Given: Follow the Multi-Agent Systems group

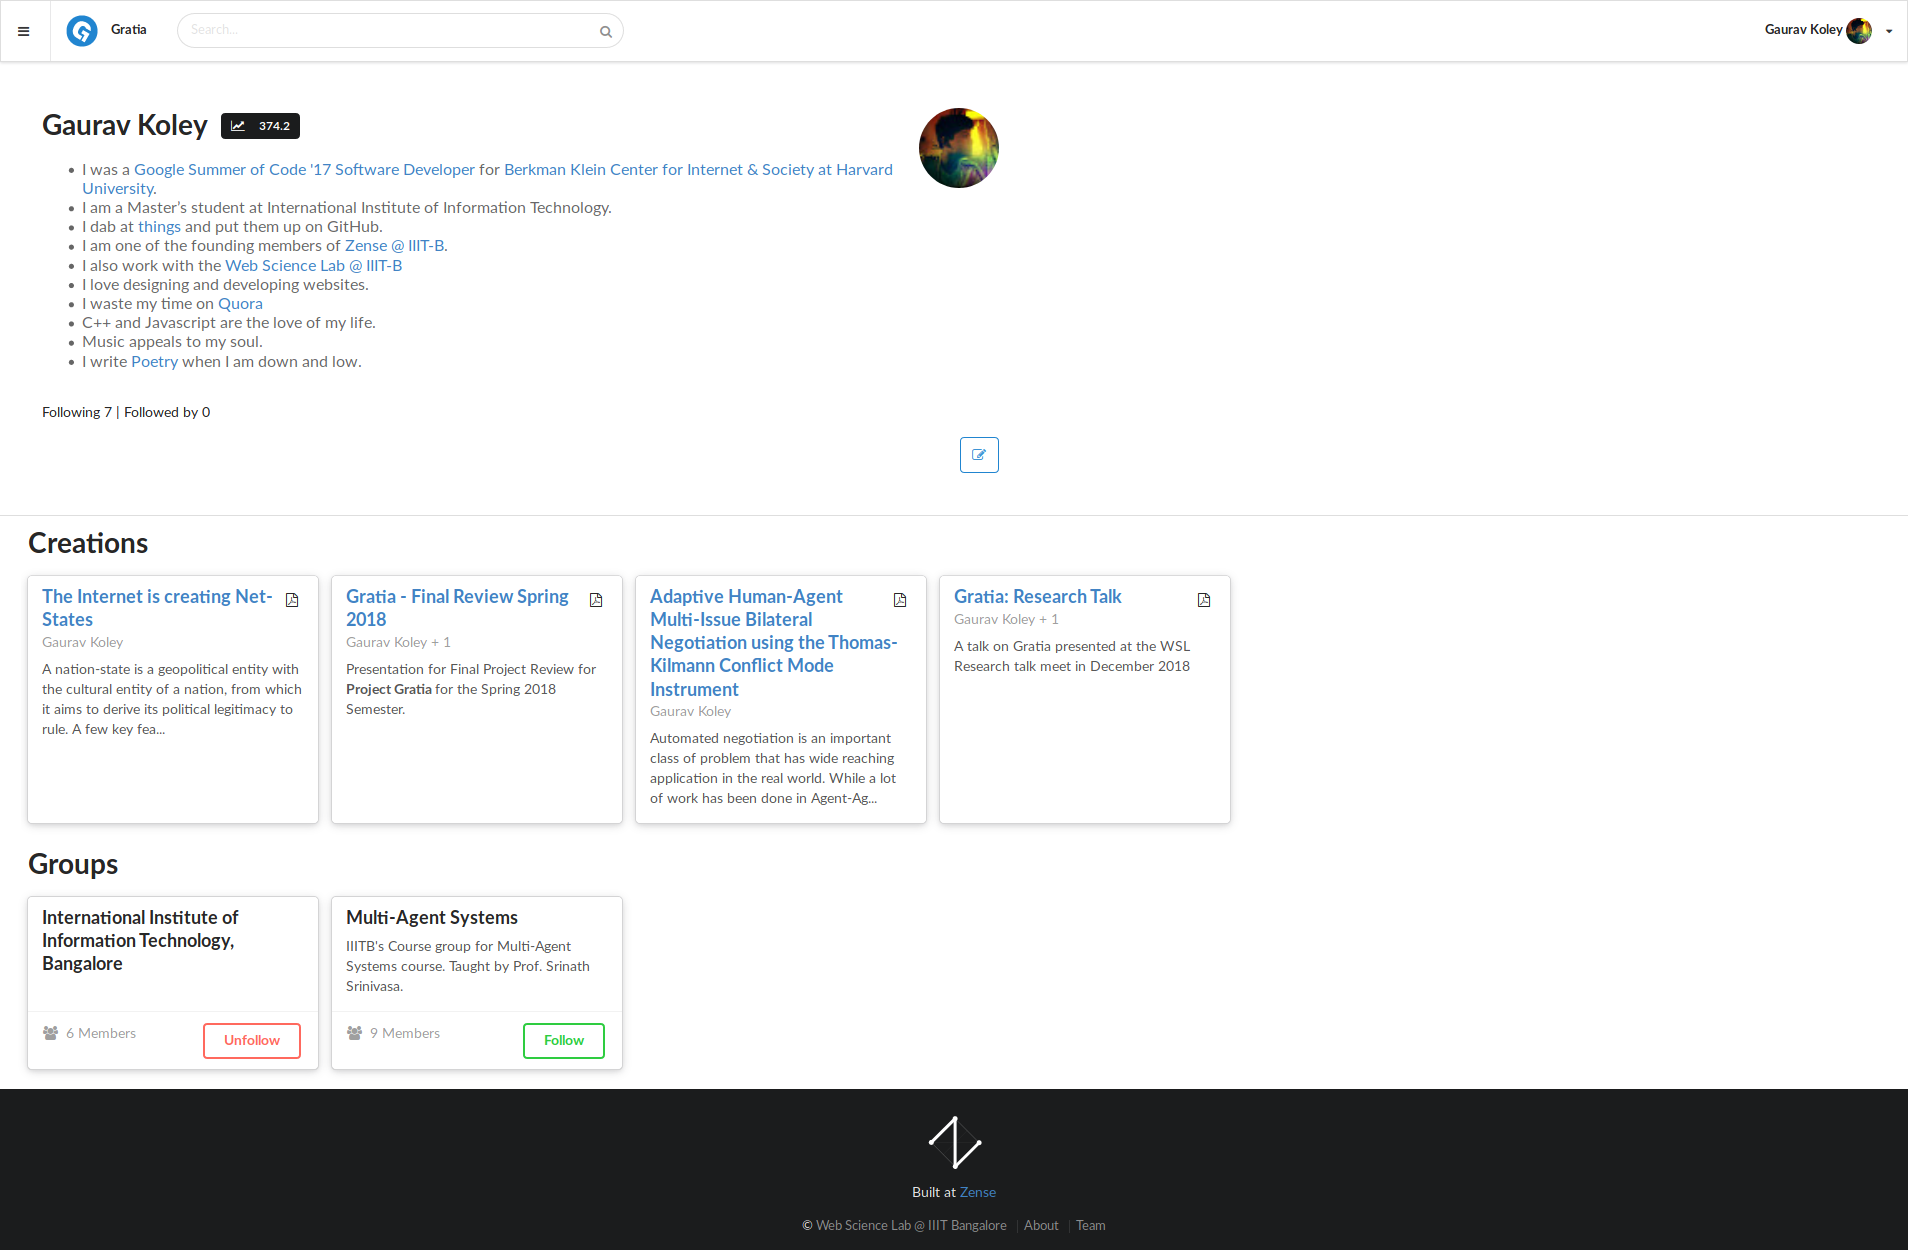Looking at the screenshot, I should coord(564,1041).
